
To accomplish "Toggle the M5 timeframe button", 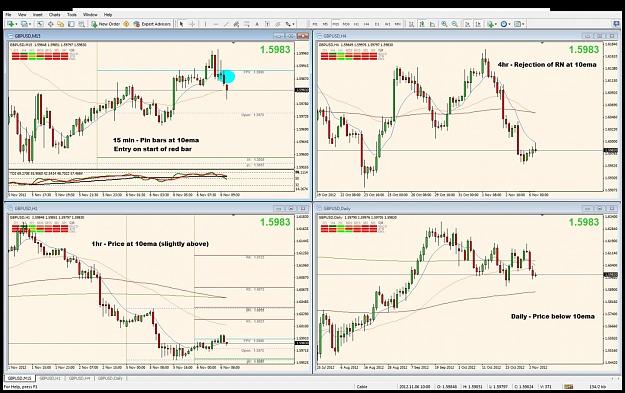I will [325, 24].
